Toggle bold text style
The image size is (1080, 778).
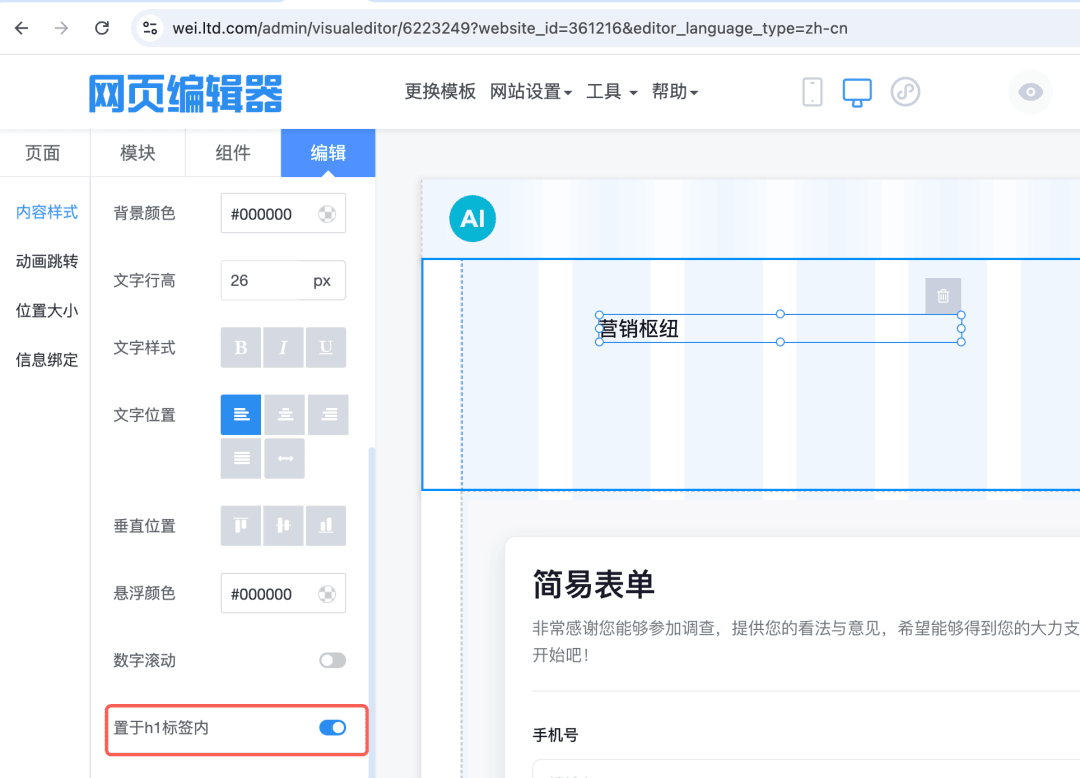pos(240,348)
